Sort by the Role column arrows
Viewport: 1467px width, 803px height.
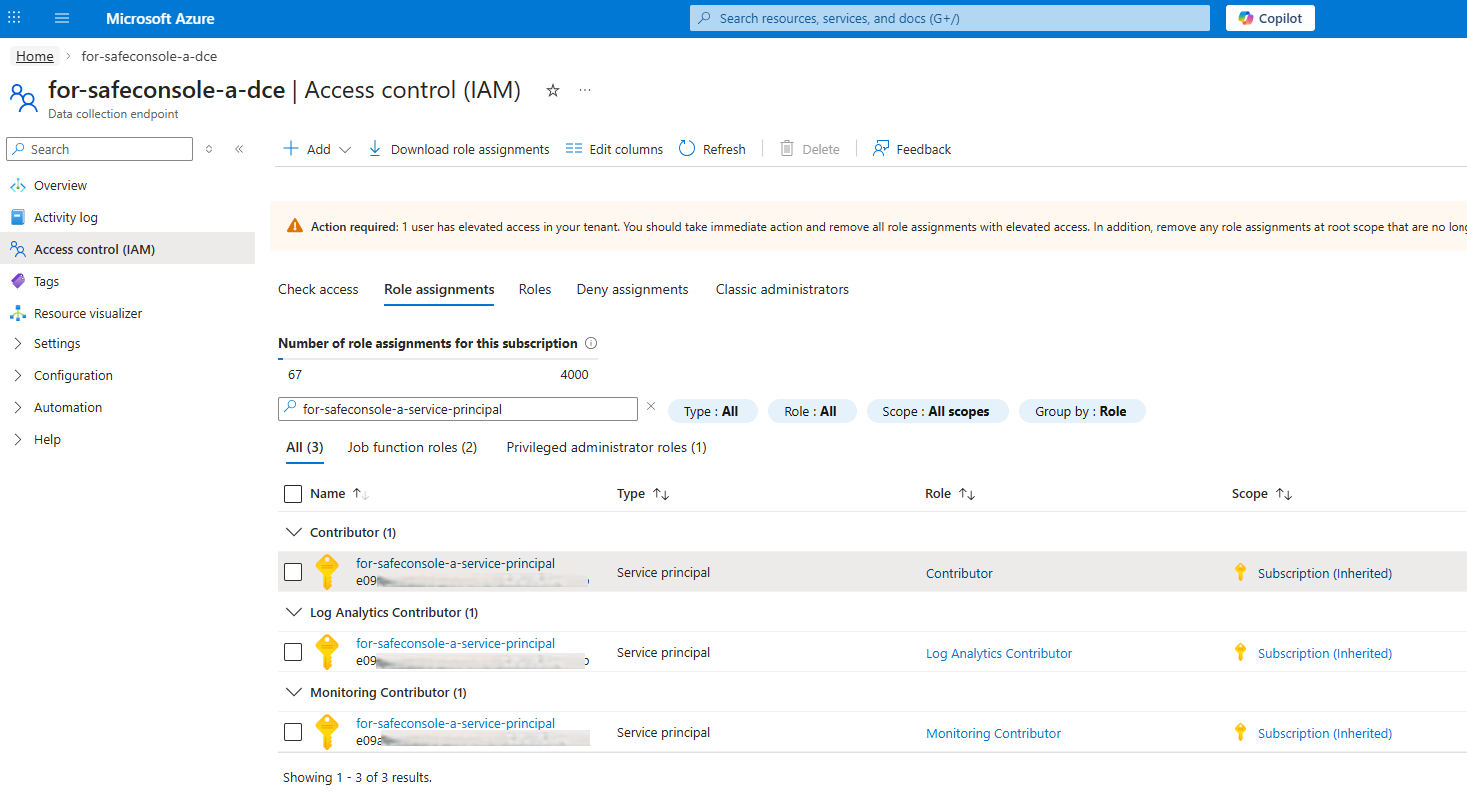[x=967, y=494]
